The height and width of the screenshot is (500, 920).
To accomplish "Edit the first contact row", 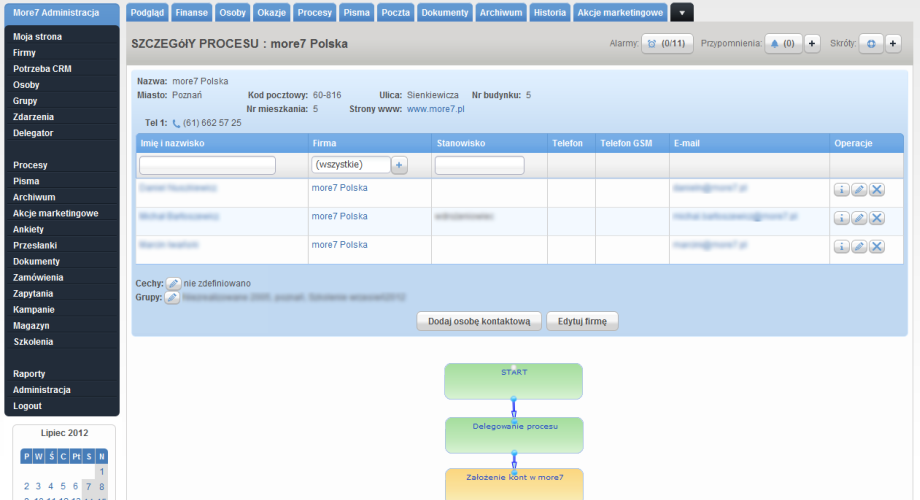I will pos(859,190).
